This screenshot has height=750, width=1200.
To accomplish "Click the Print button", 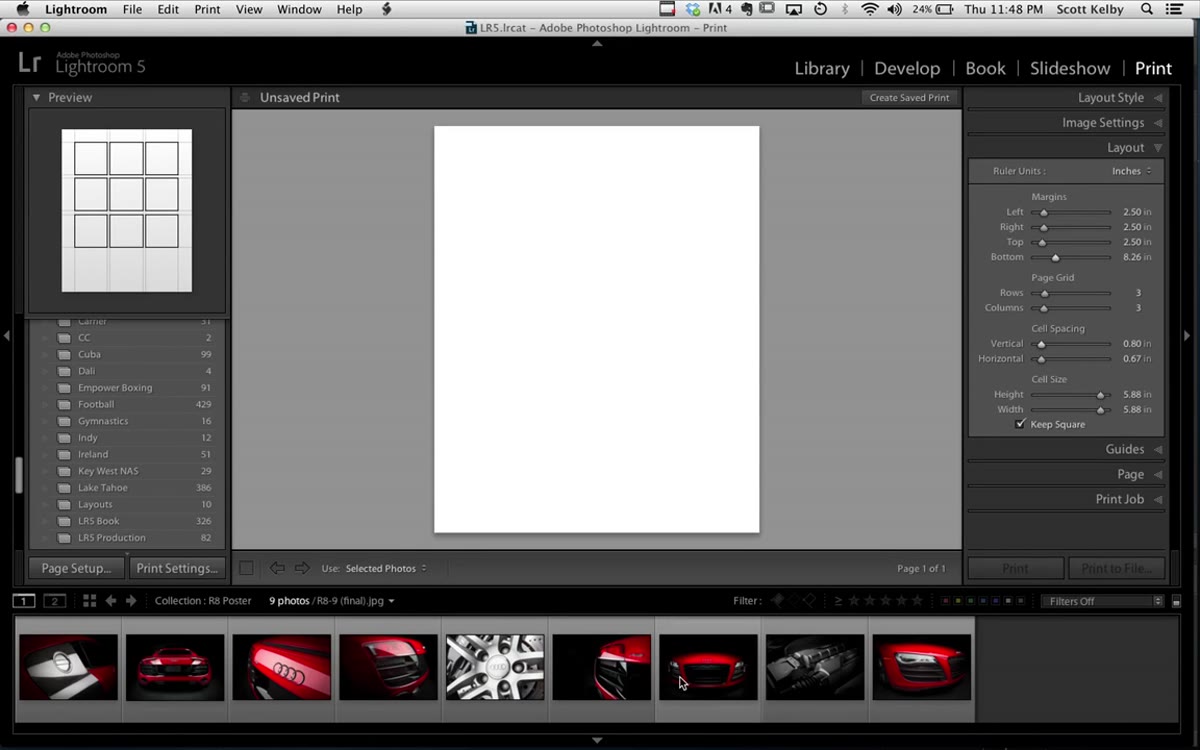I will 1015,568.
